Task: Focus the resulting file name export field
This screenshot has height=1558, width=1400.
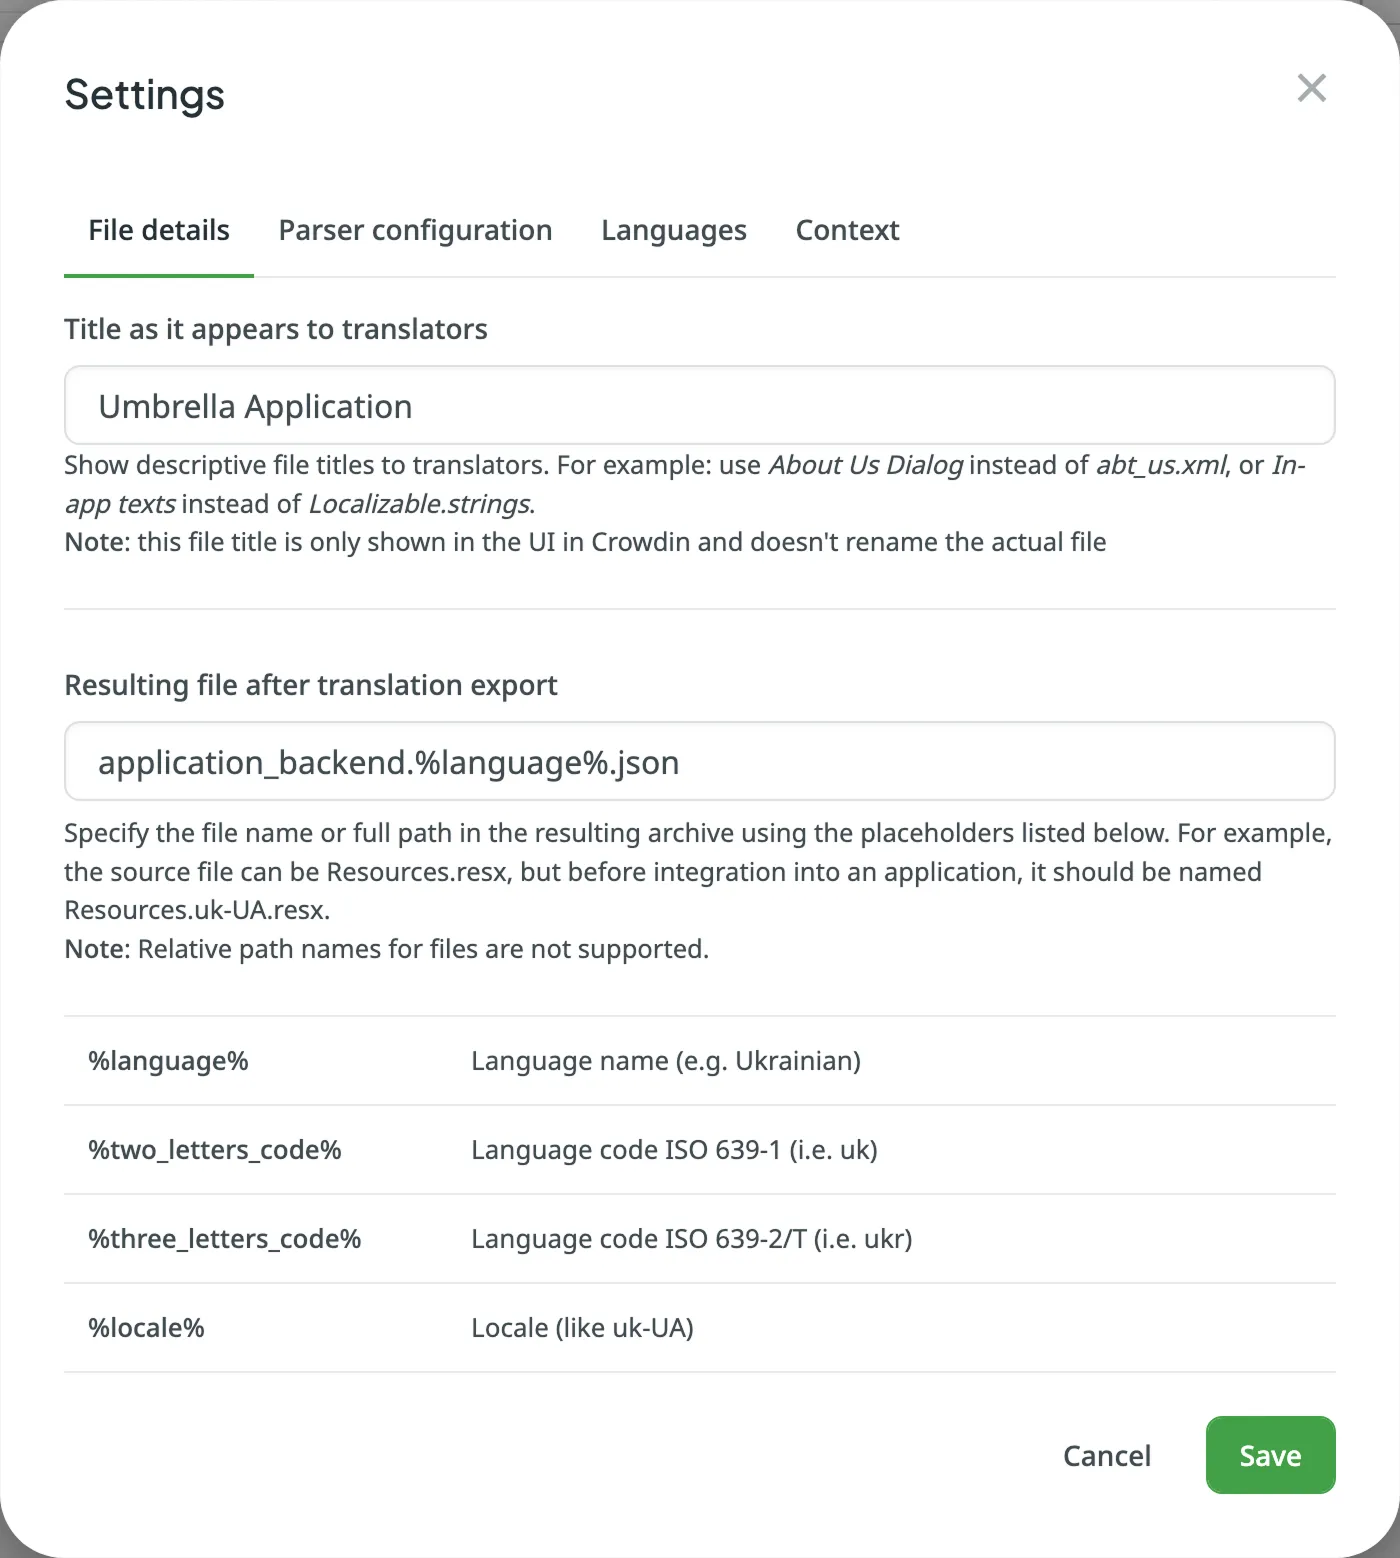Action: (x=699, y=762)
